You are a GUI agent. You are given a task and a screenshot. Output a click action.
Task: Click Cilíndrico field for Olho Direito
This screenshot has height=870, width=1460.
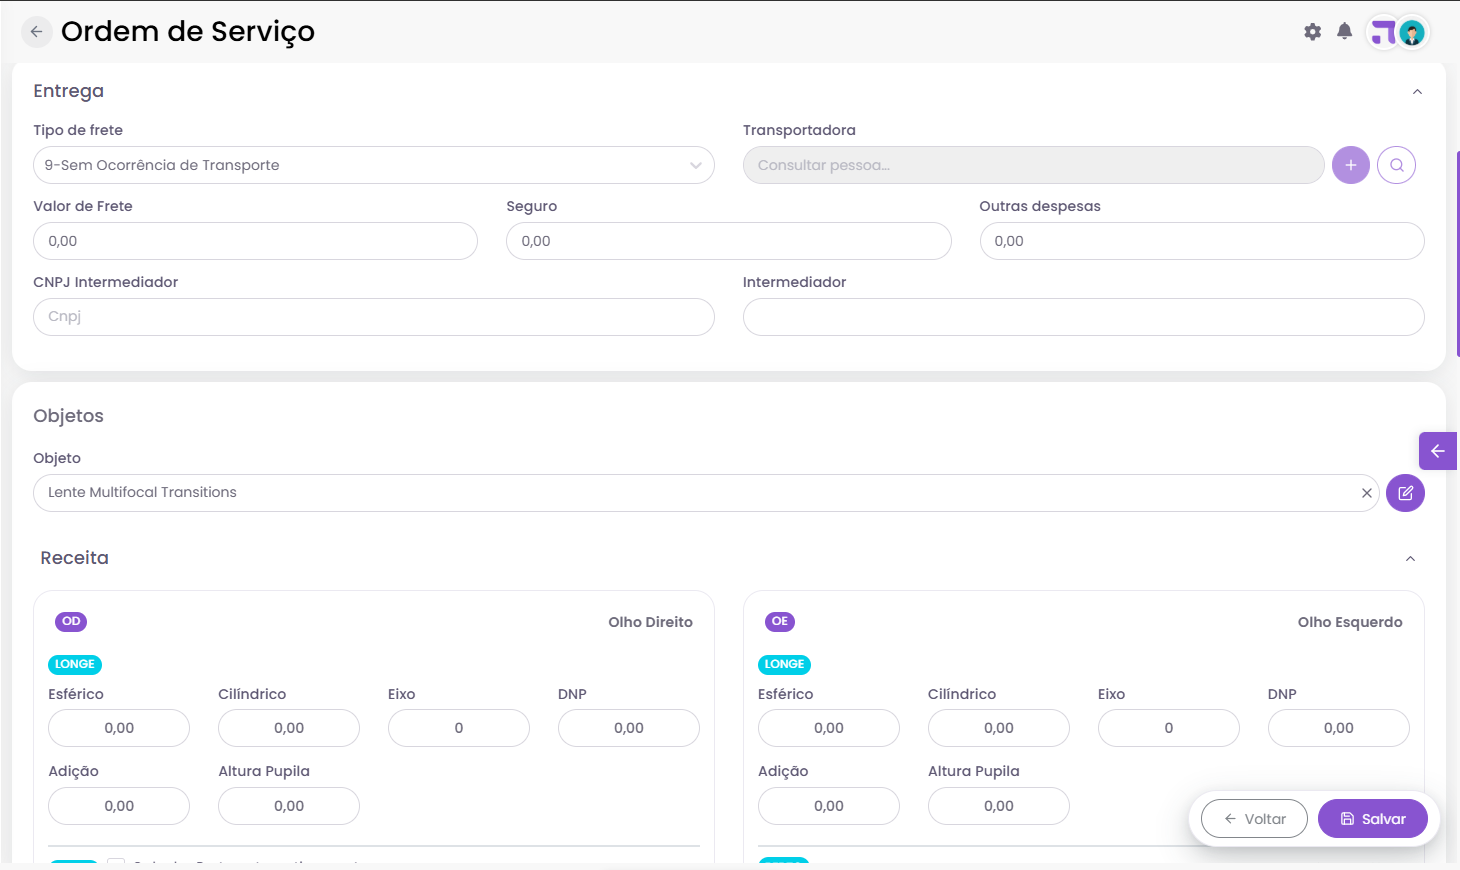click(289, 728)
